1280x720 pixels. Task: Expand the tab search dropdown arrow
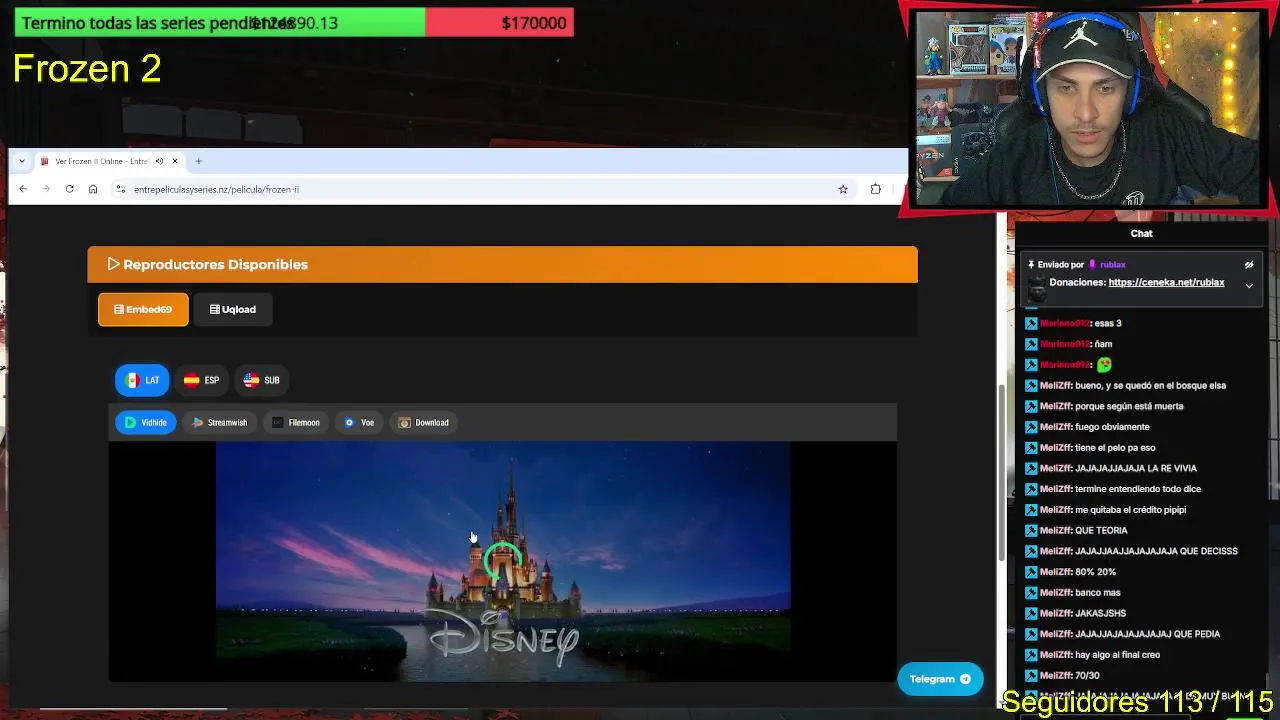[x=22, y=161]
